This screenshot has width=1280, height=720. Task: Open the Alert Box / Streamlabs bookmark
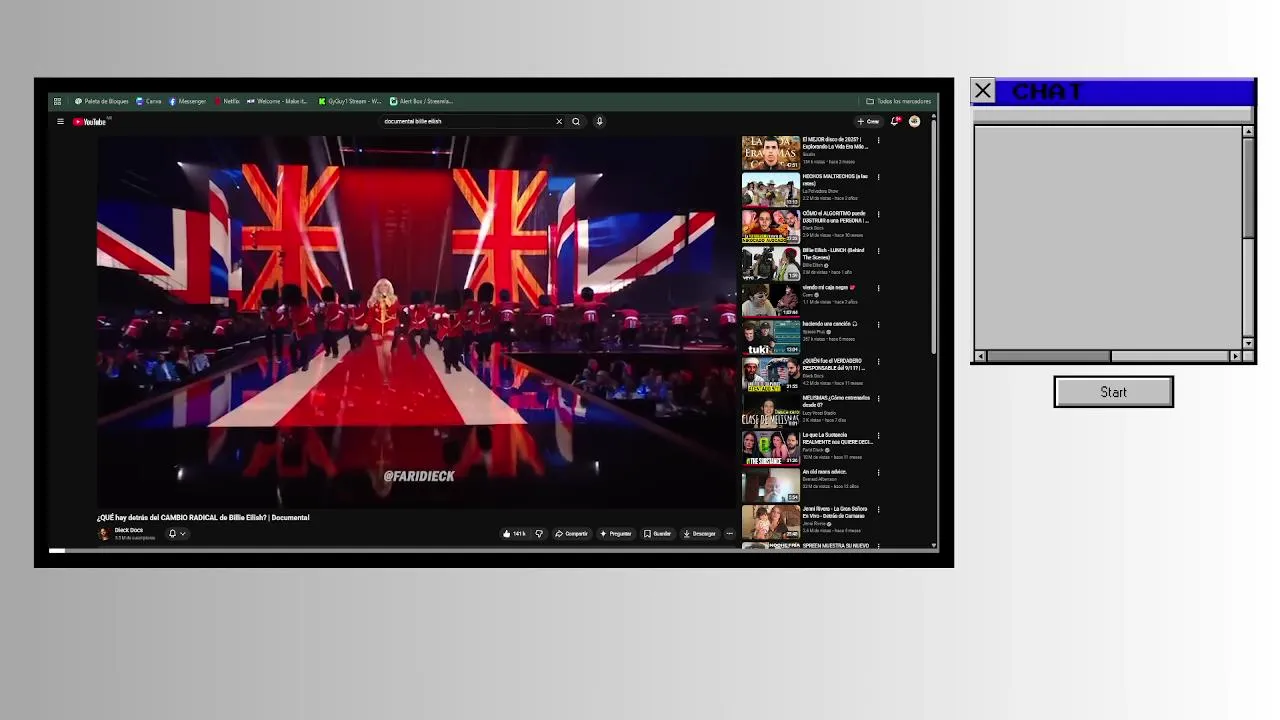coord(422,101)
